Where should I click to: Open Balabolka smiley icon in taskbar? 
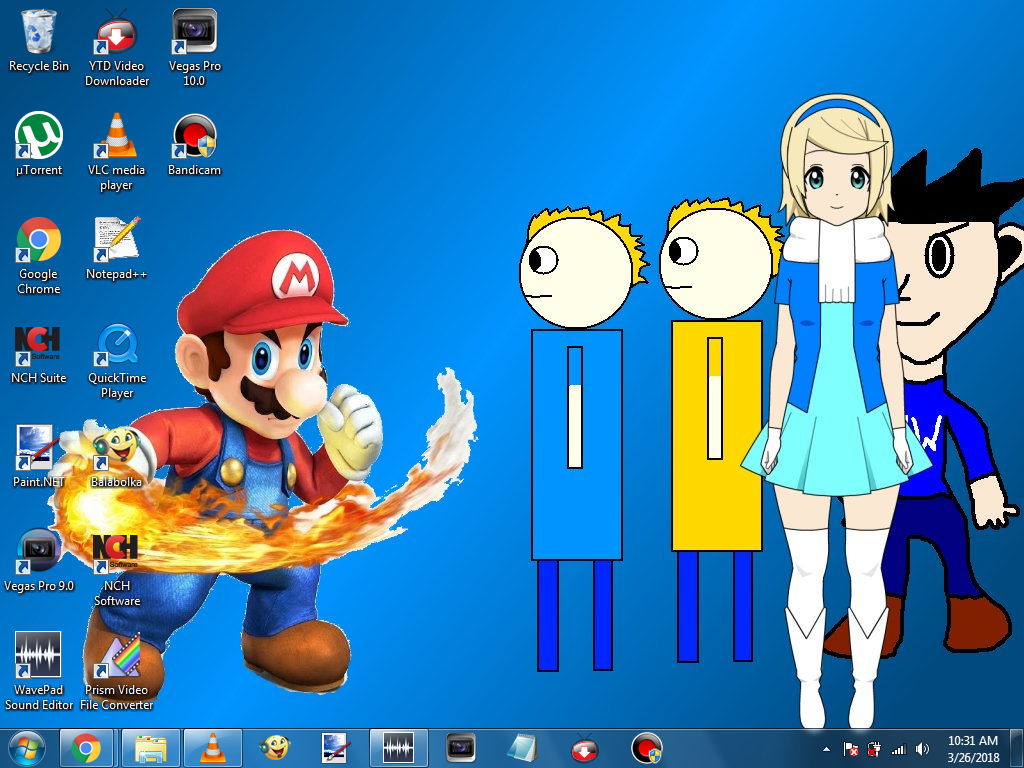(275, 748)
